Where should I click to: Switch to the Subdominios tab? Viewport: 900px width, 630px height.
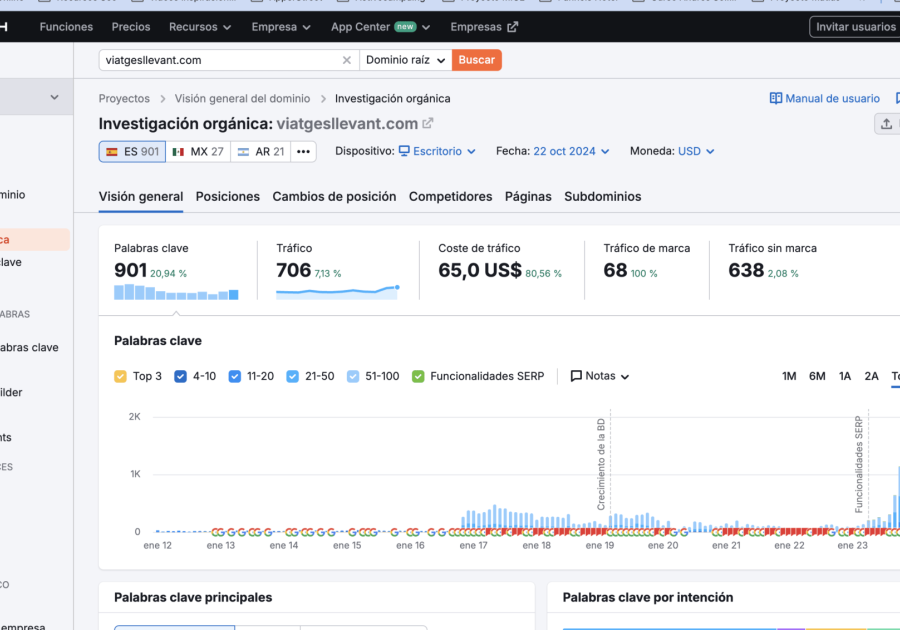click(x=603, y=196)
